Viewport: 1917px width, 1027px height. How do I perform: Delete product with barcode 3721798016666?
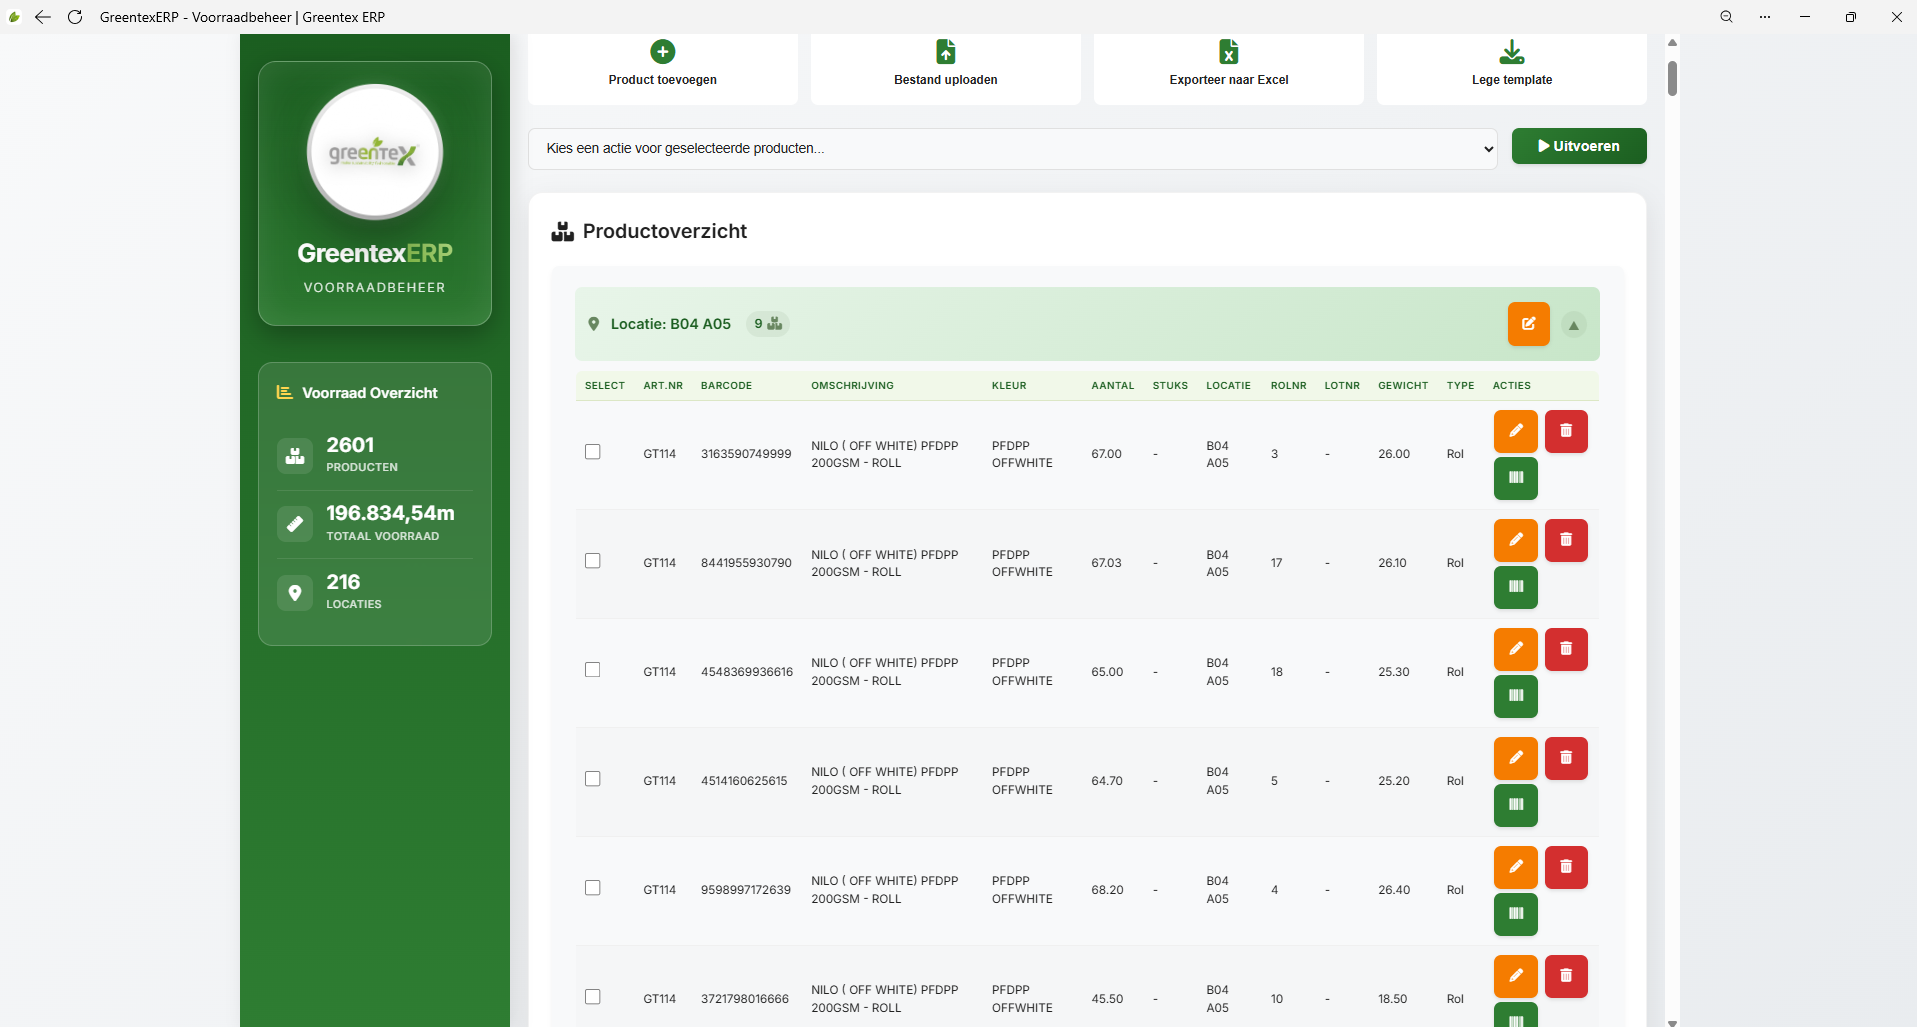(x=1566, y=976)
